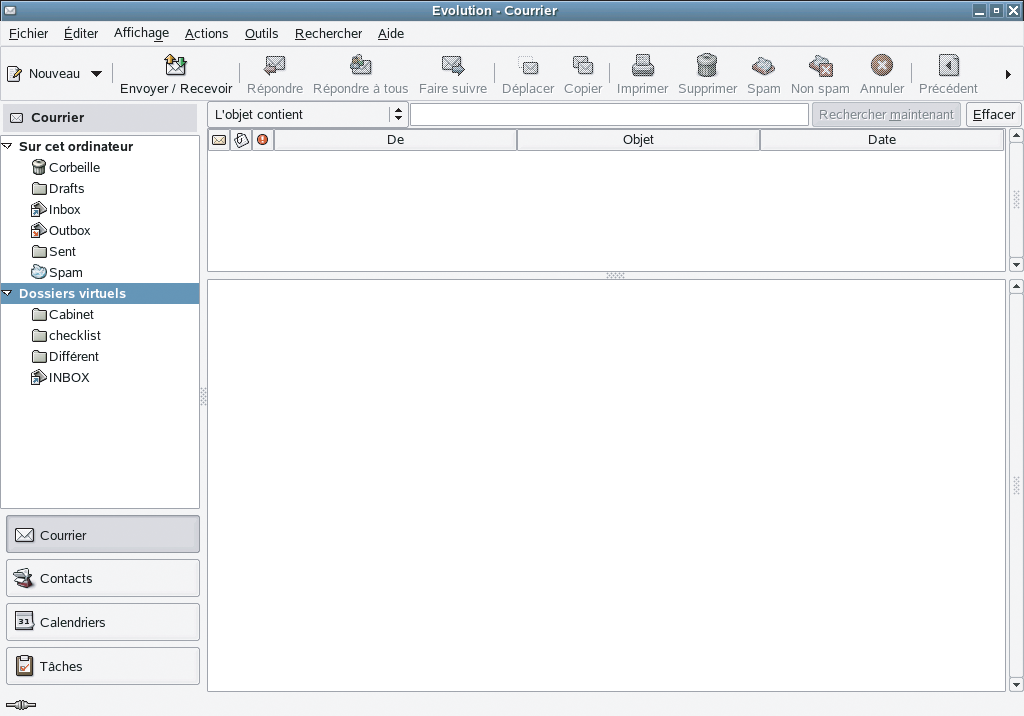
Task: Toggle the priority flag column header
Action: pyautogui.click(x=263, y=139)
